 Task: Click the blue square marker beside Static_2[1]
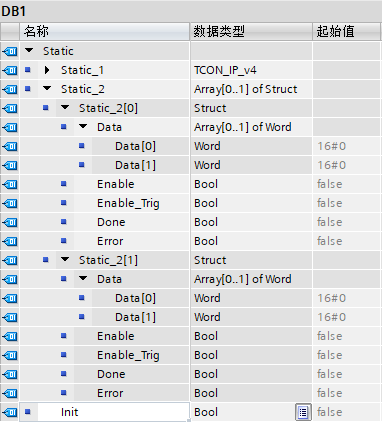tap(46, 260)
